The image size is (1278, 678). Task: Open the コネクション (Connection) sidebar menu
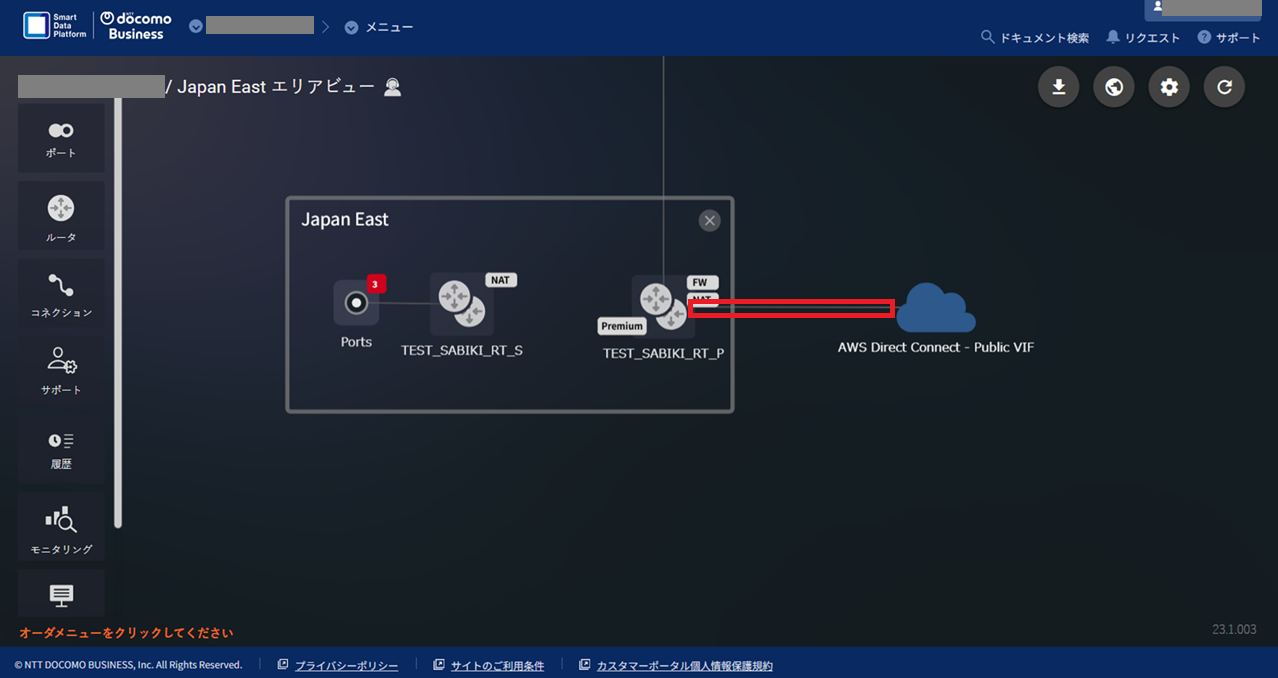61,294
